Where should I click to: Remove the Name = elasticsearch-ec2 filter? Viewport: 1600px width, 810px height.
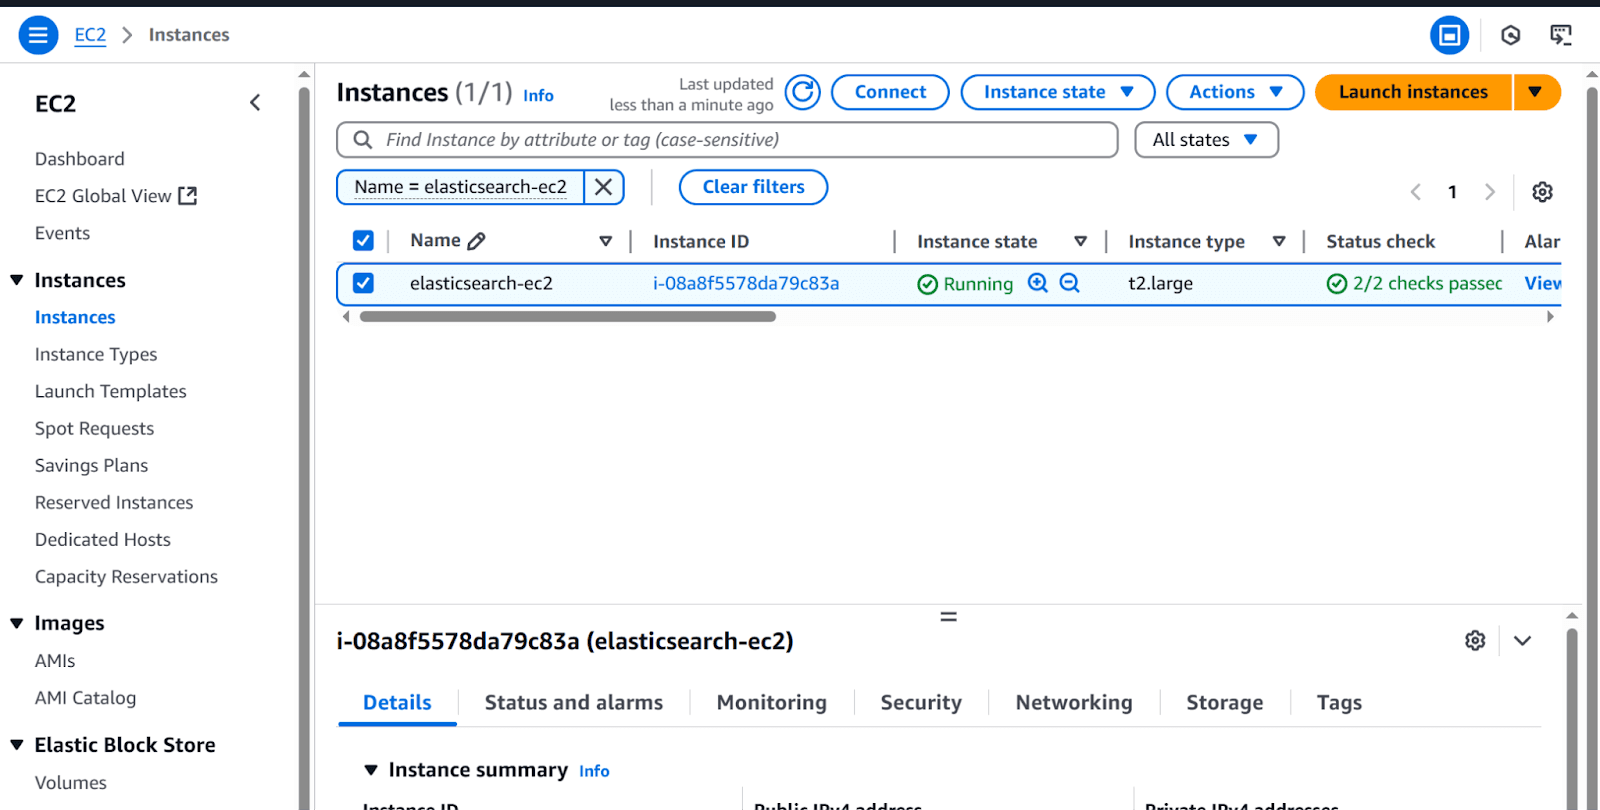pyautogui.click(x=603, y=187)
